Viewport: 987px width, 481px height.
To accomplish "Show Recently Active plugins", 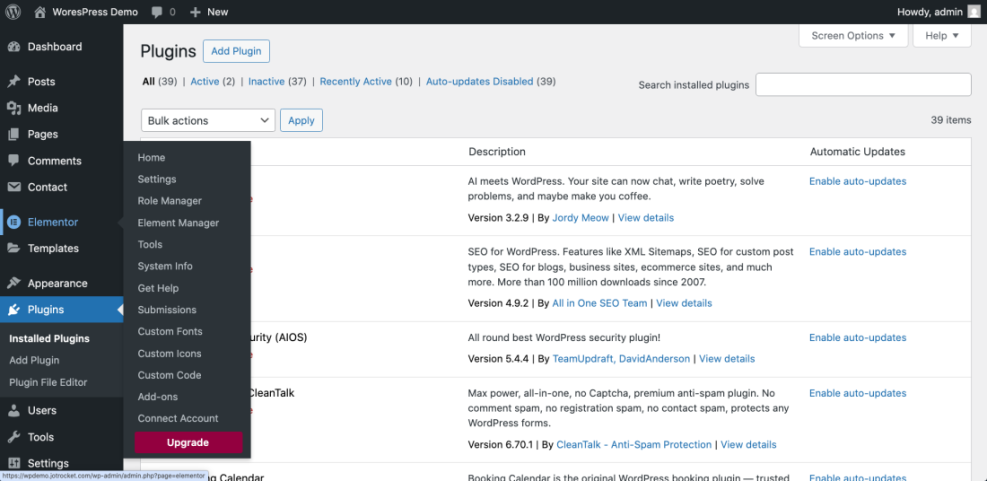I will tap(356, 81).
